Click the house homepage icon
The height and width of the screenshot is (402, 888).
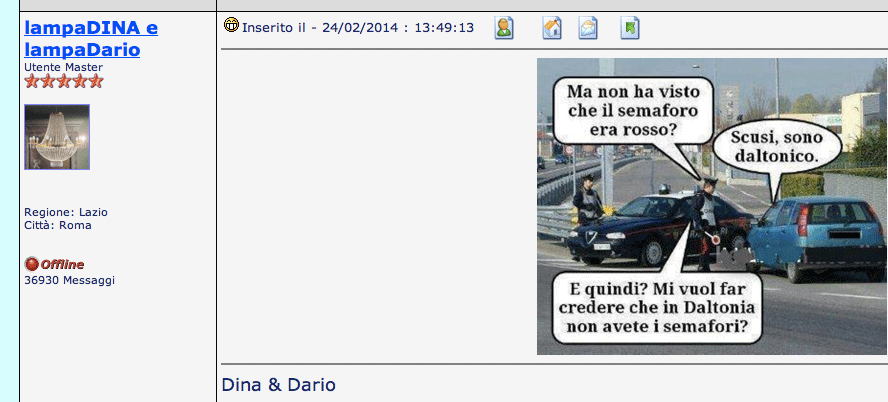(552, 28)
